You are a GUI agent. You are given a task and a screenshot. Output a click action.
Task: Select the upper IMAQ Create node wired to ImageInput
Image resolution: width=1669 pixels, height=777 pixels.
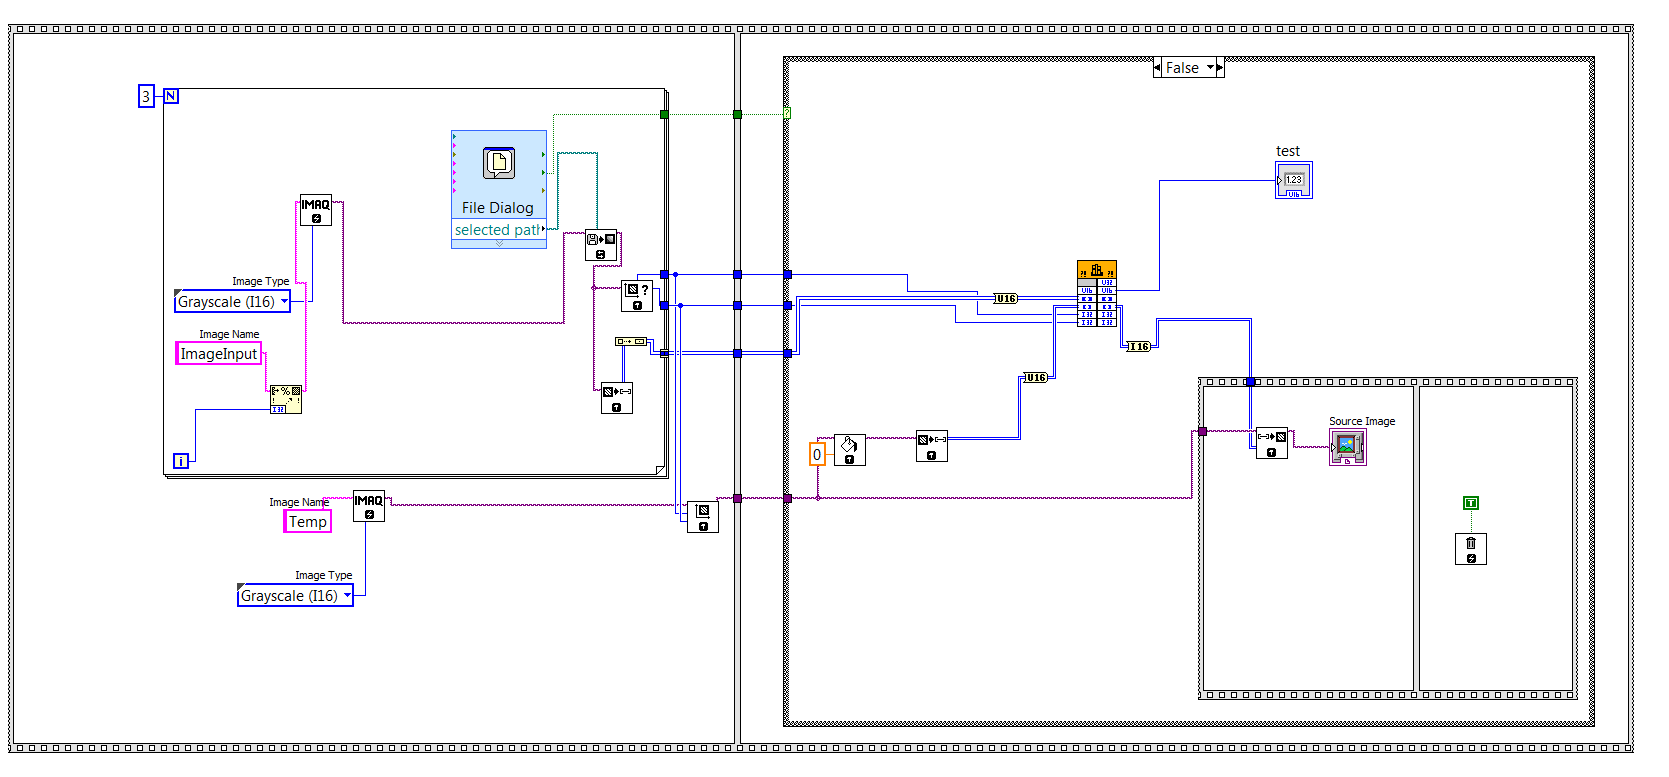[316, 210]
